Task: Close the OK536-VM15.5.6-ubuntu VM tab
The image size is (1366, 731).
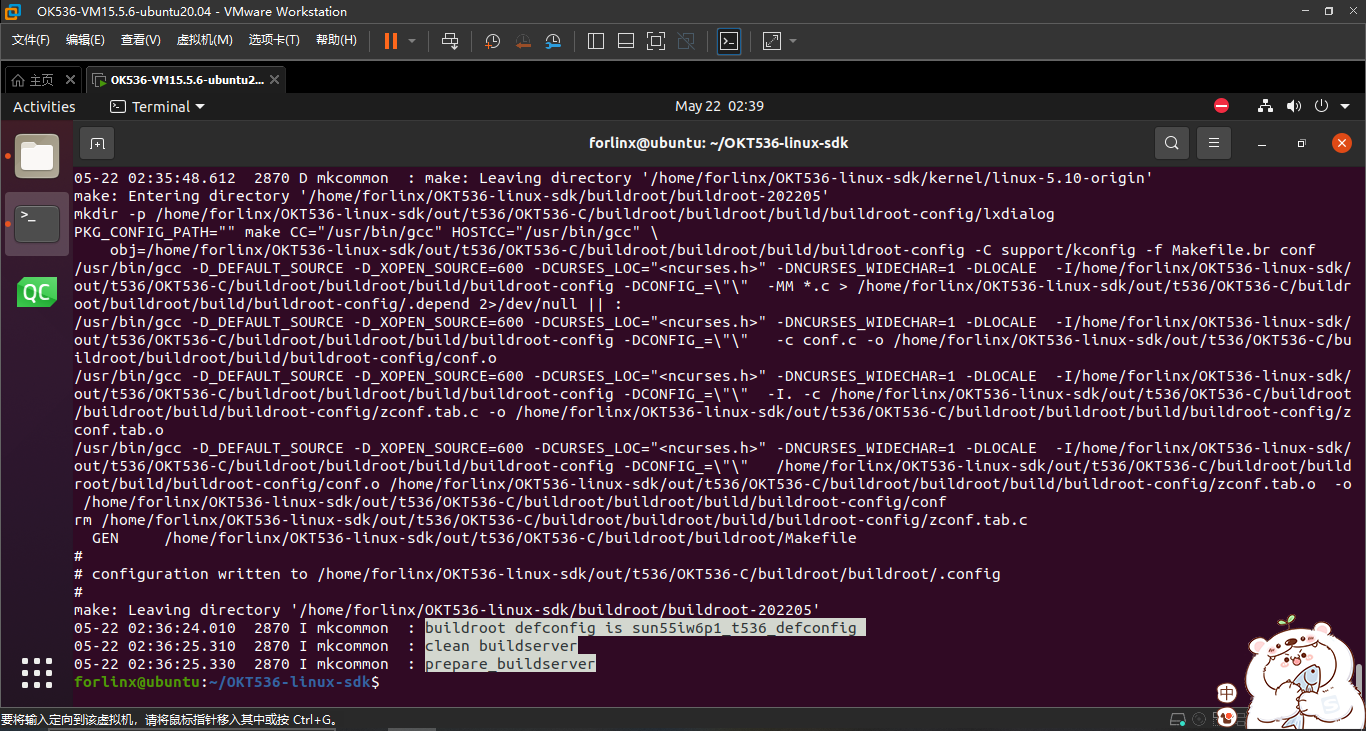Action: 276,80
